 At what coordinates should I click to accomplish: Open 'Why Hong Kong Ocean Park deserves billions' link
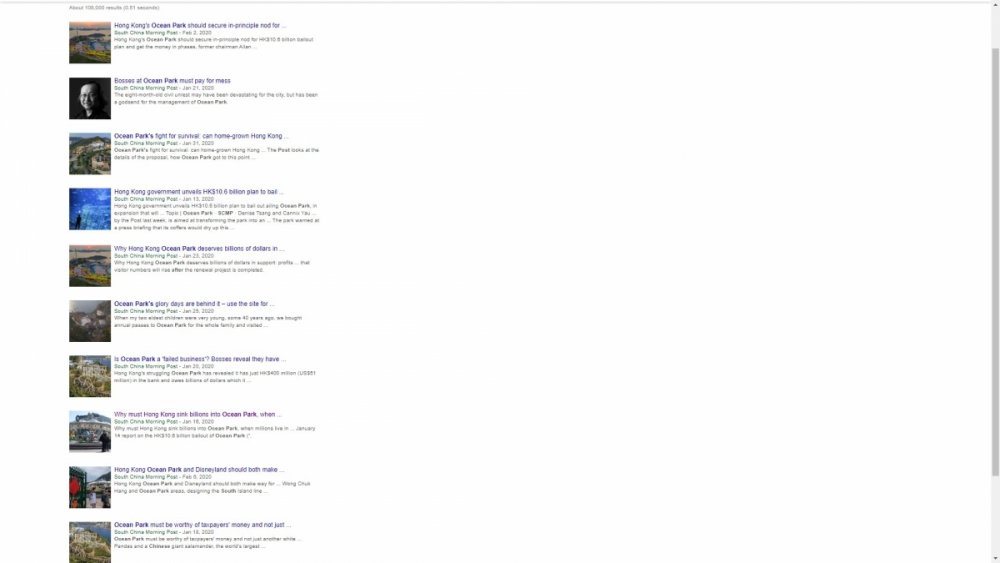click(x=199, y=248)
